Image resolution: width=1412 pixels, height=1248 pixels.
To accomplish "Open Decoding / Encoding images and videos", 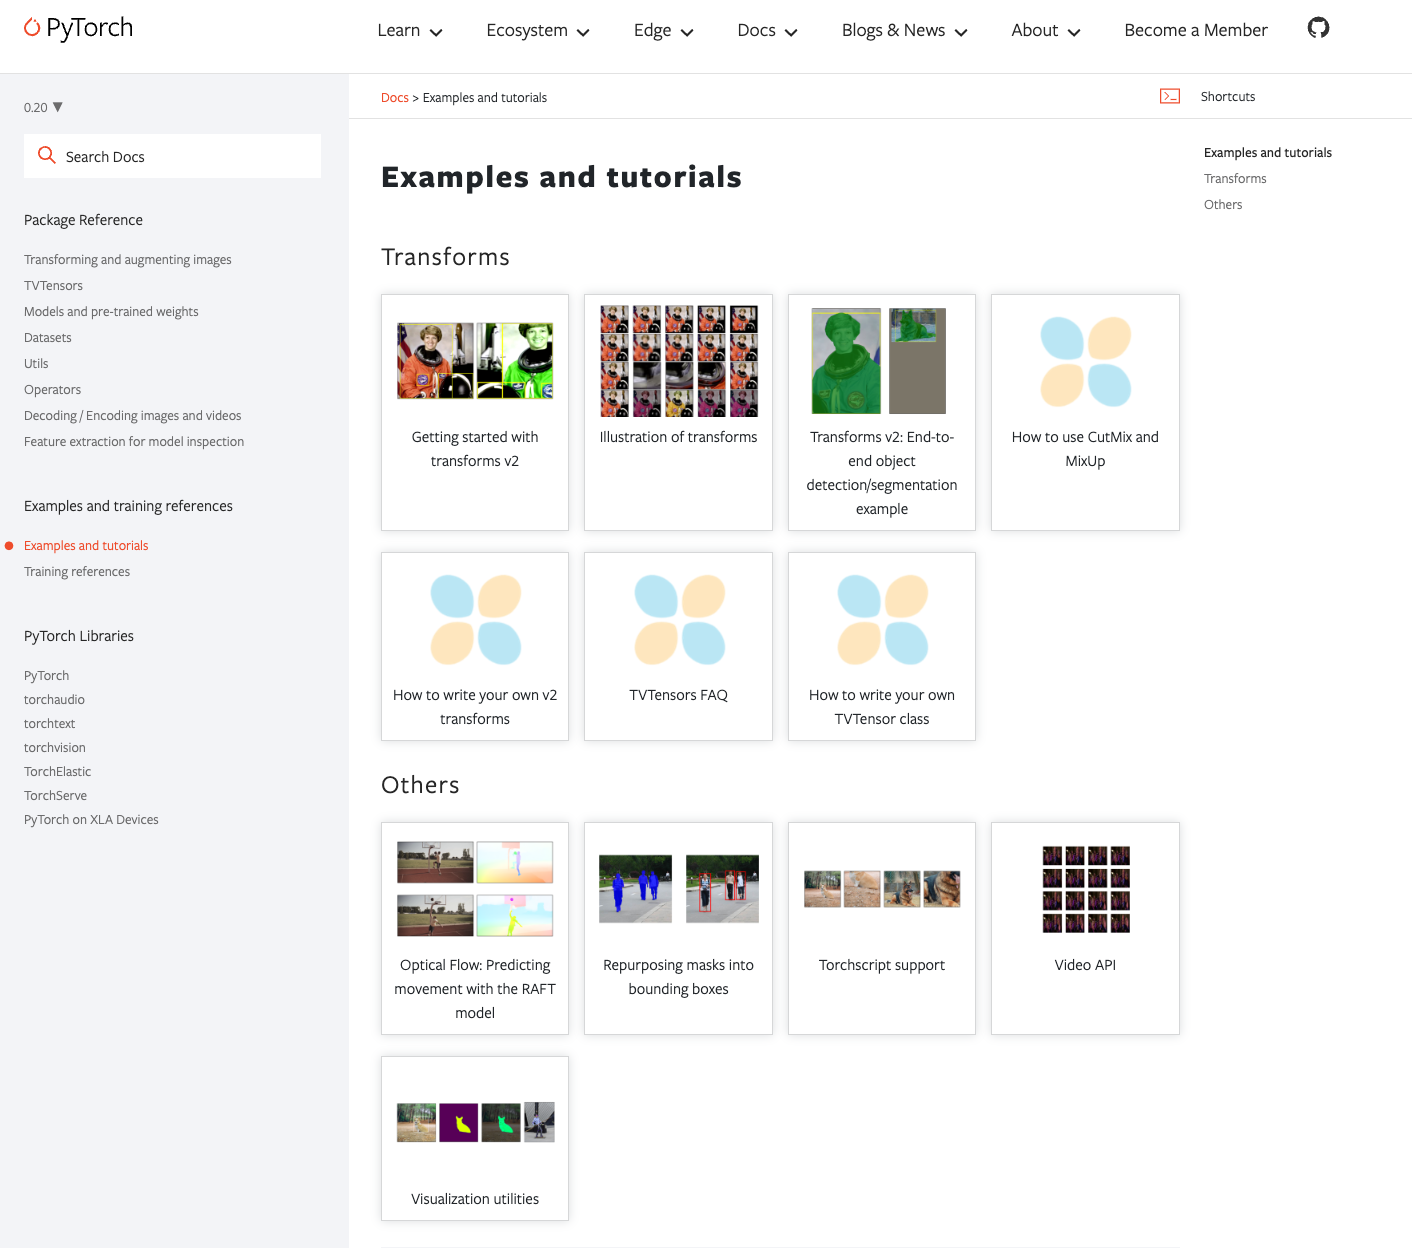I will (x=132, y=416).
